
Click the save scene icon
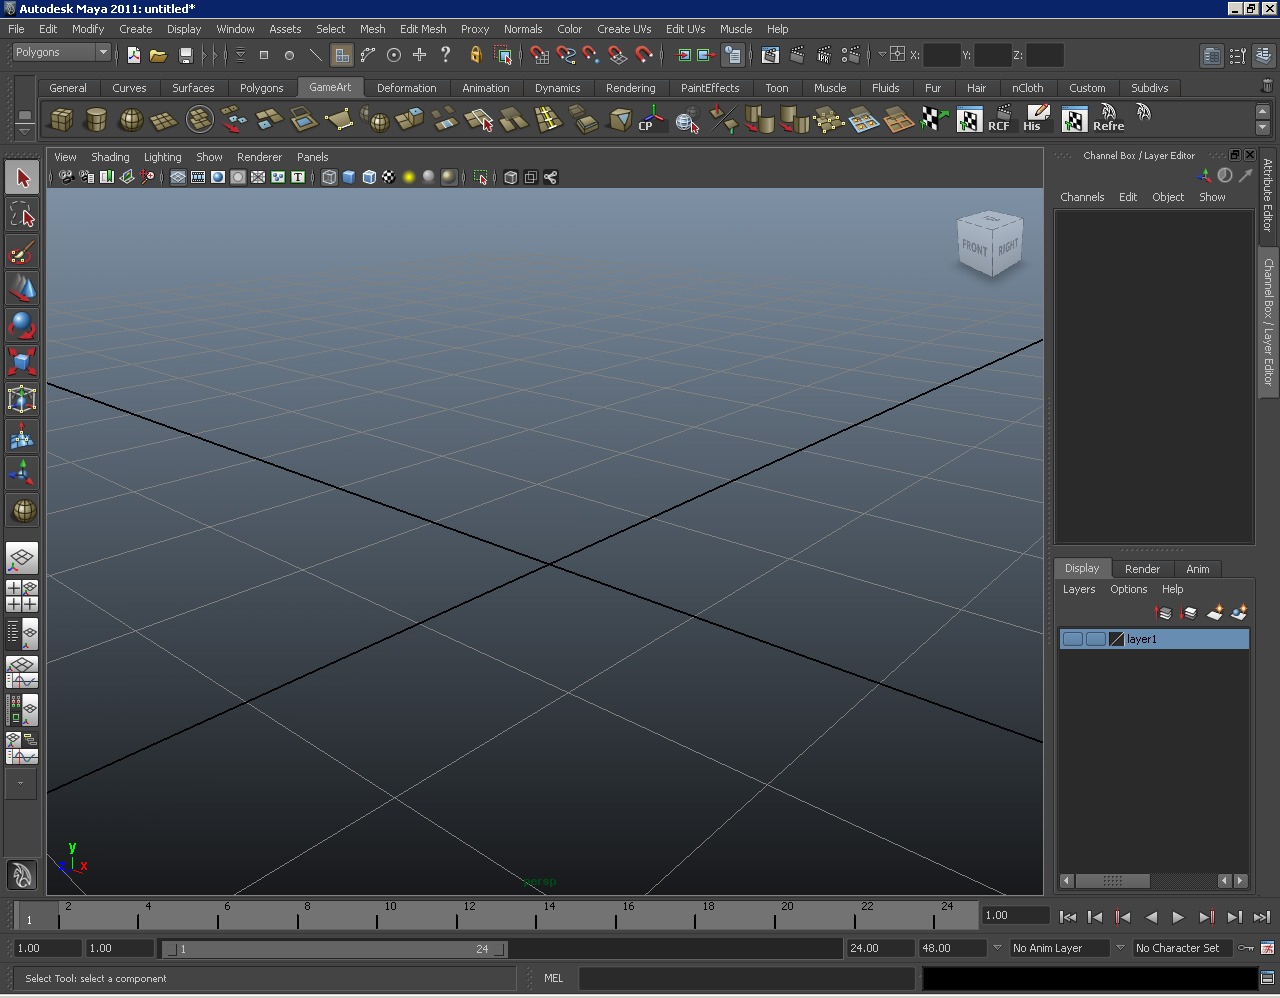tap(185, 56)
